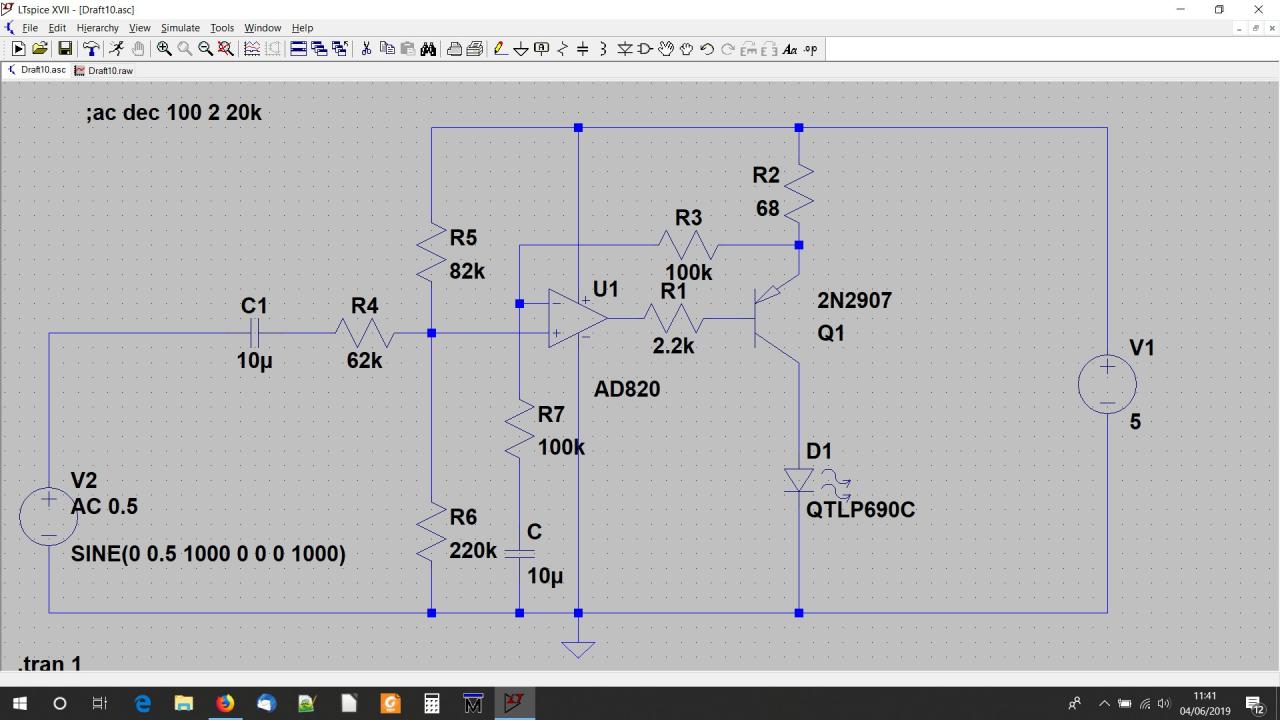This screenshot has width=1280, height=720.
Task: Click the '62k' value of R4
Action: coord(365,360)
